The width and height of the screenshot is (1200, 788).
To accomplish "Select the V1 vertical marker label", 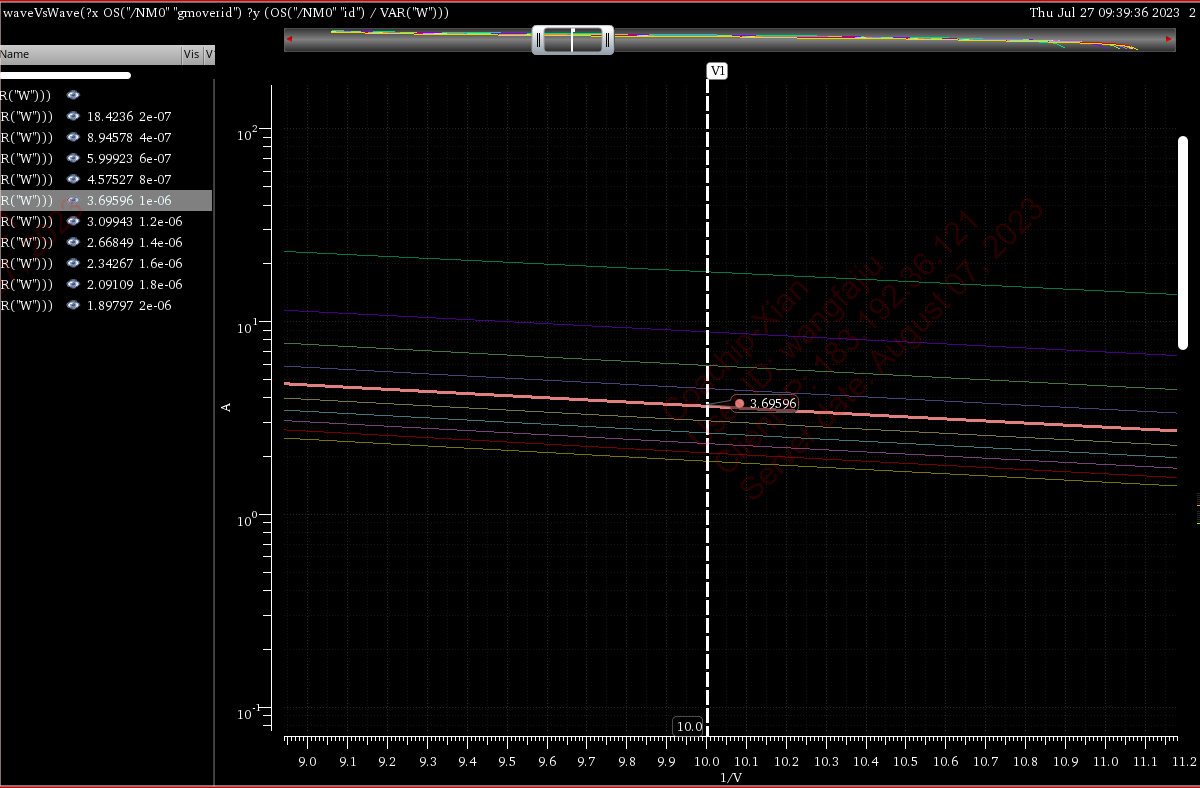I will 717,71.
